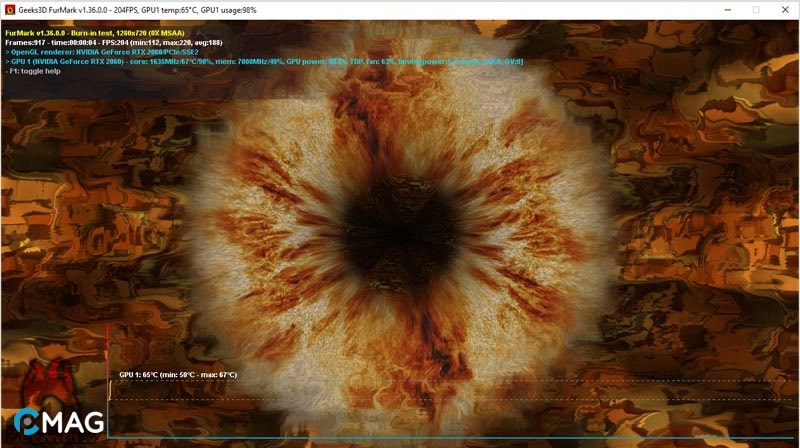
Task: Click the GPU 1 core clock info line
Action: tap(260, 61)
